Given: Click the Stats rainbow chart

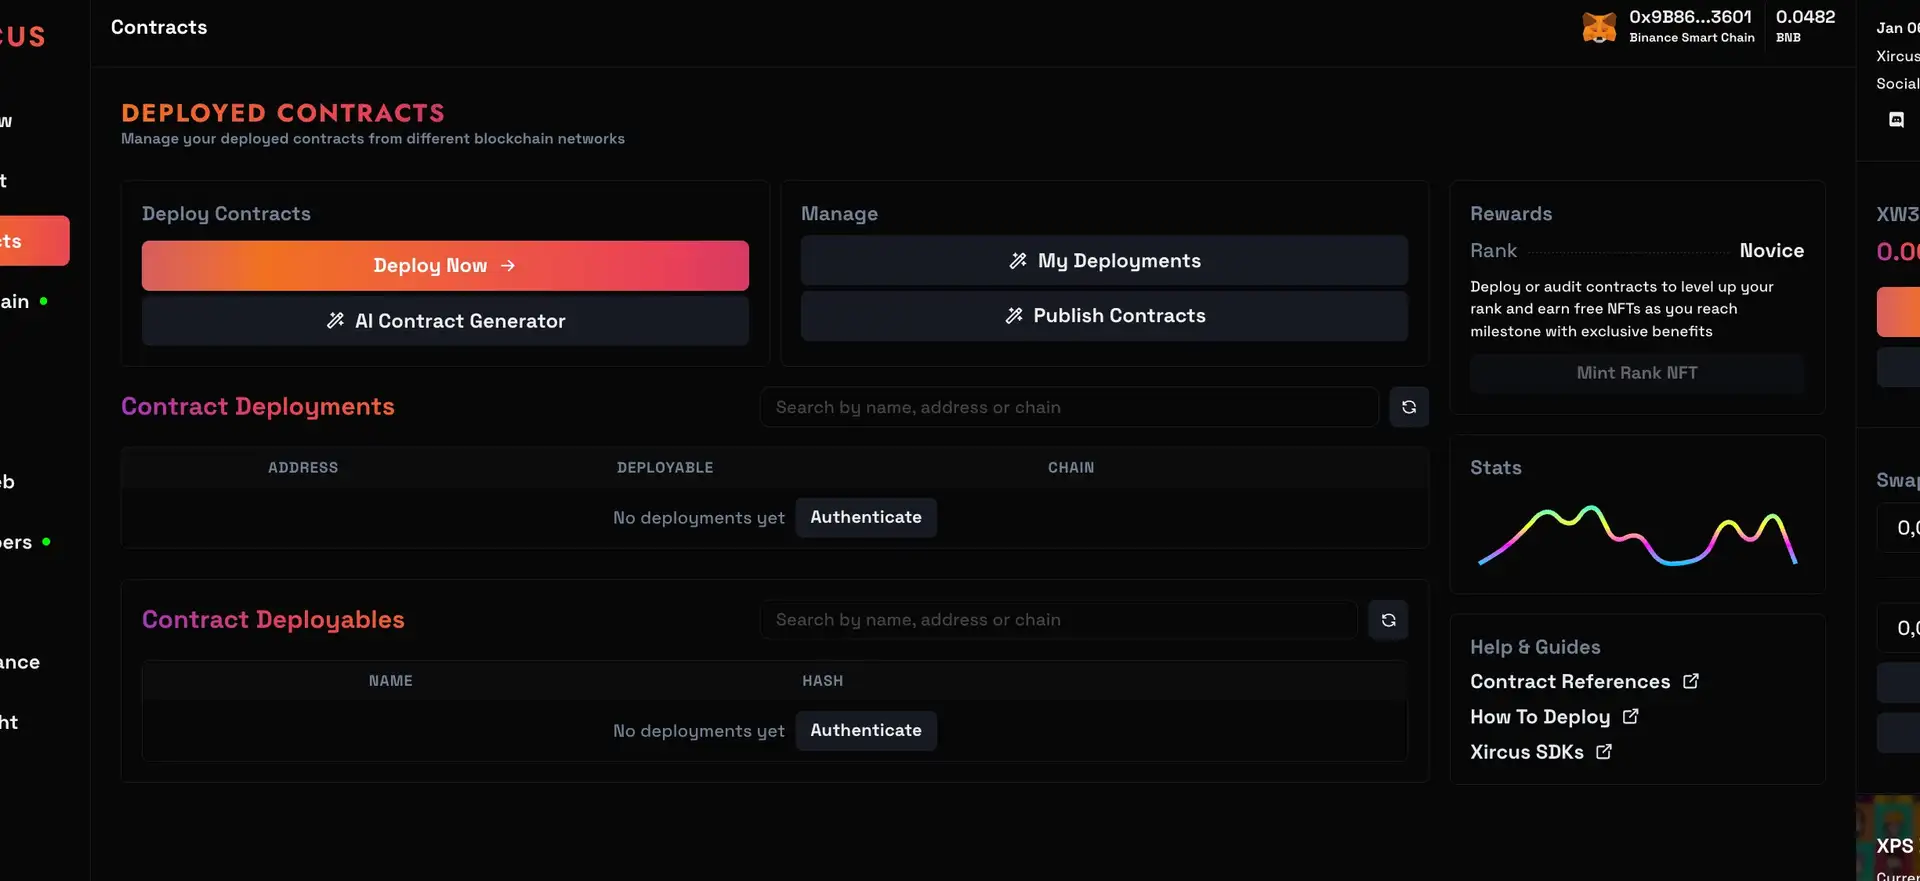Looking at the screenshot, I should tap(1638, 536).
